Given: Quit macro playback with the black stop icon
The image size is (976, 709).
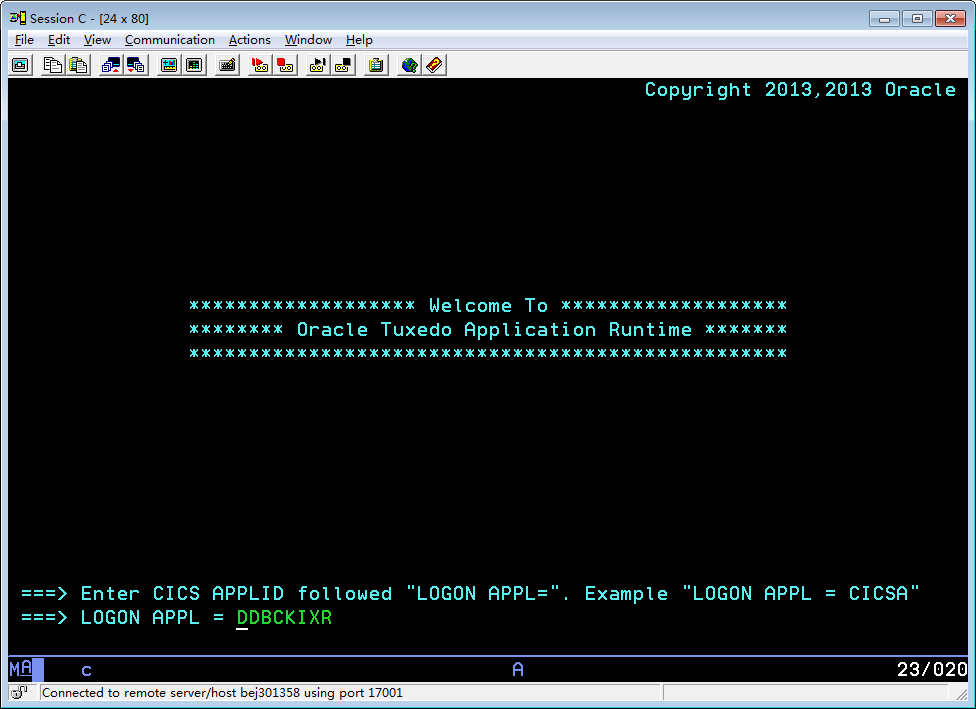Looking at the screenshot, I should click(343, 65).
